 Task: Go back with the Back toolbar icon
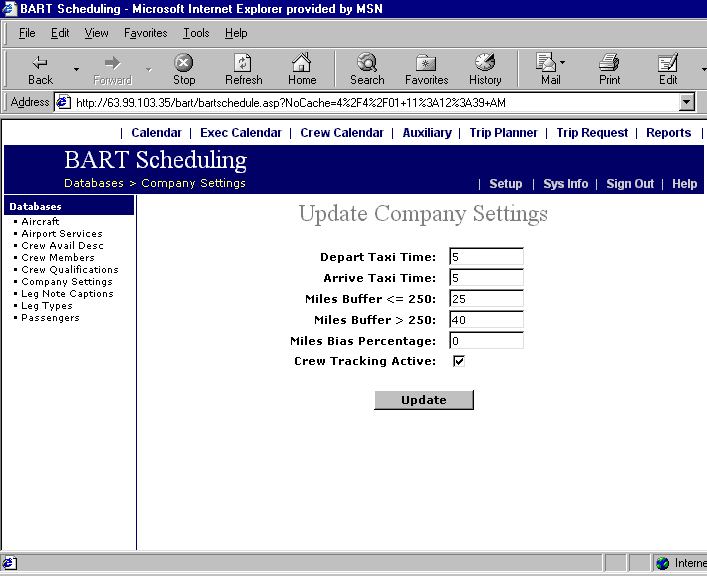[40, 69]
